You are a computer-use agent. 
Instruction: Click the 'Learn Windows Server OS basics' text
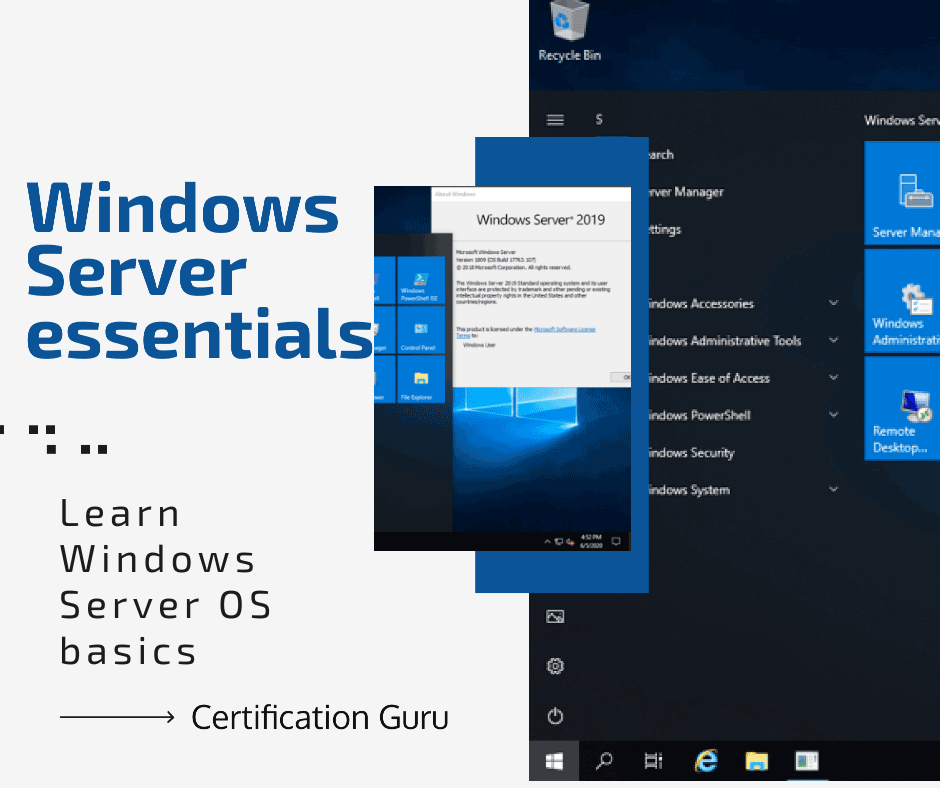(166, 582)
